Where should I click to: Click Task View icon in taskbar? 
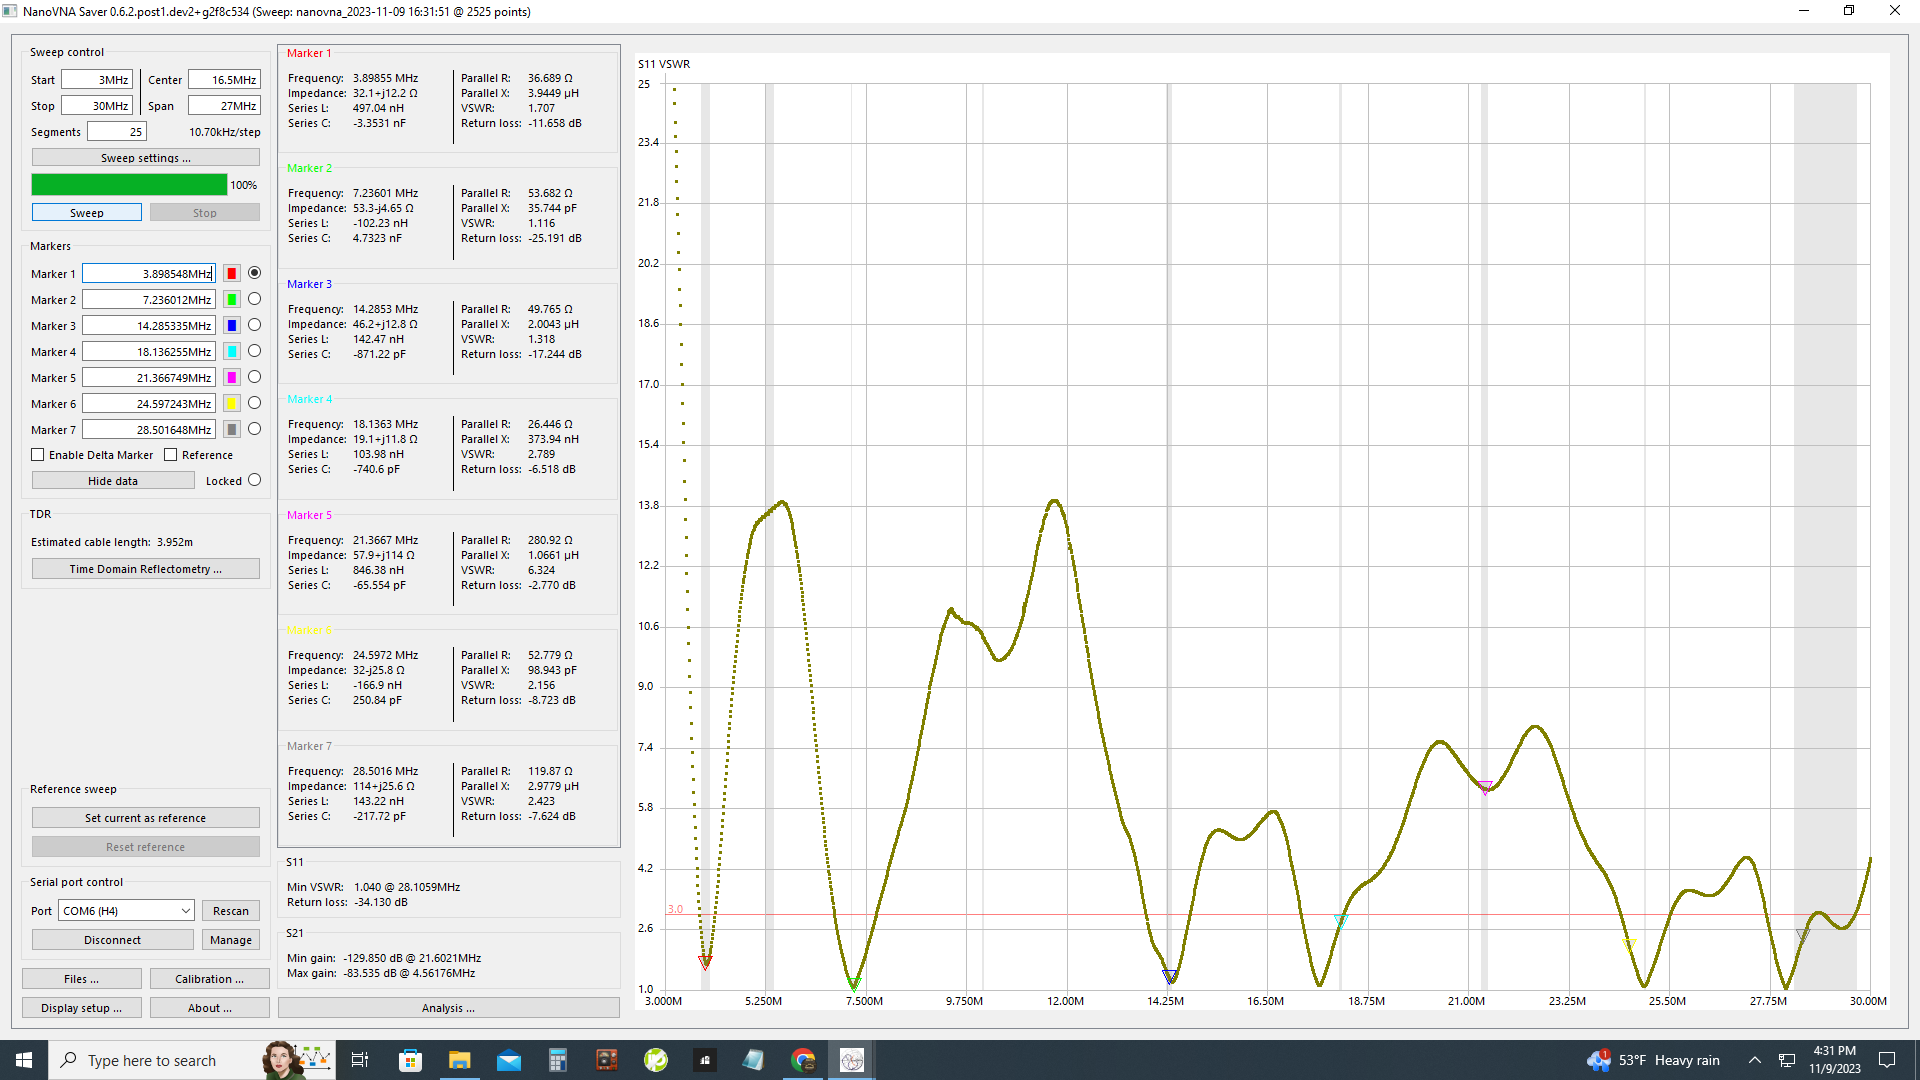(x=360, y=1060)
